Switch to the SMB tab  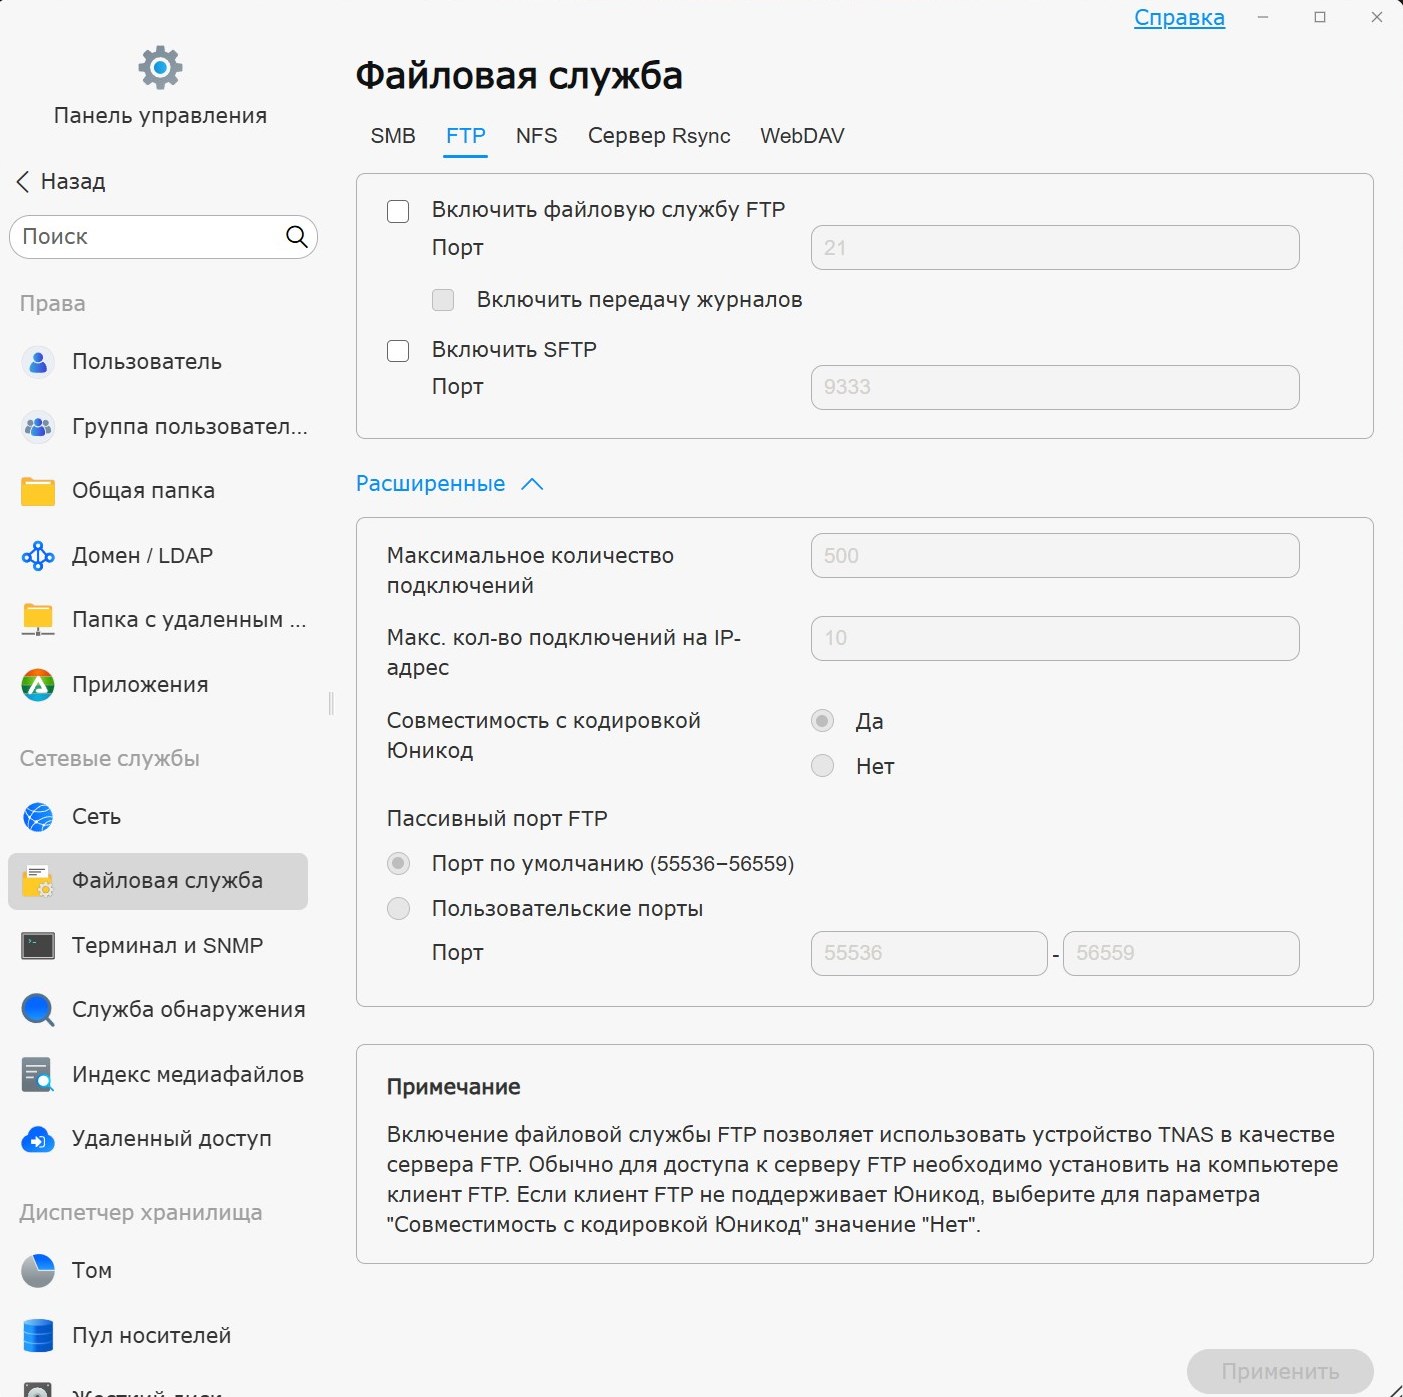click(x=393, y=136)
